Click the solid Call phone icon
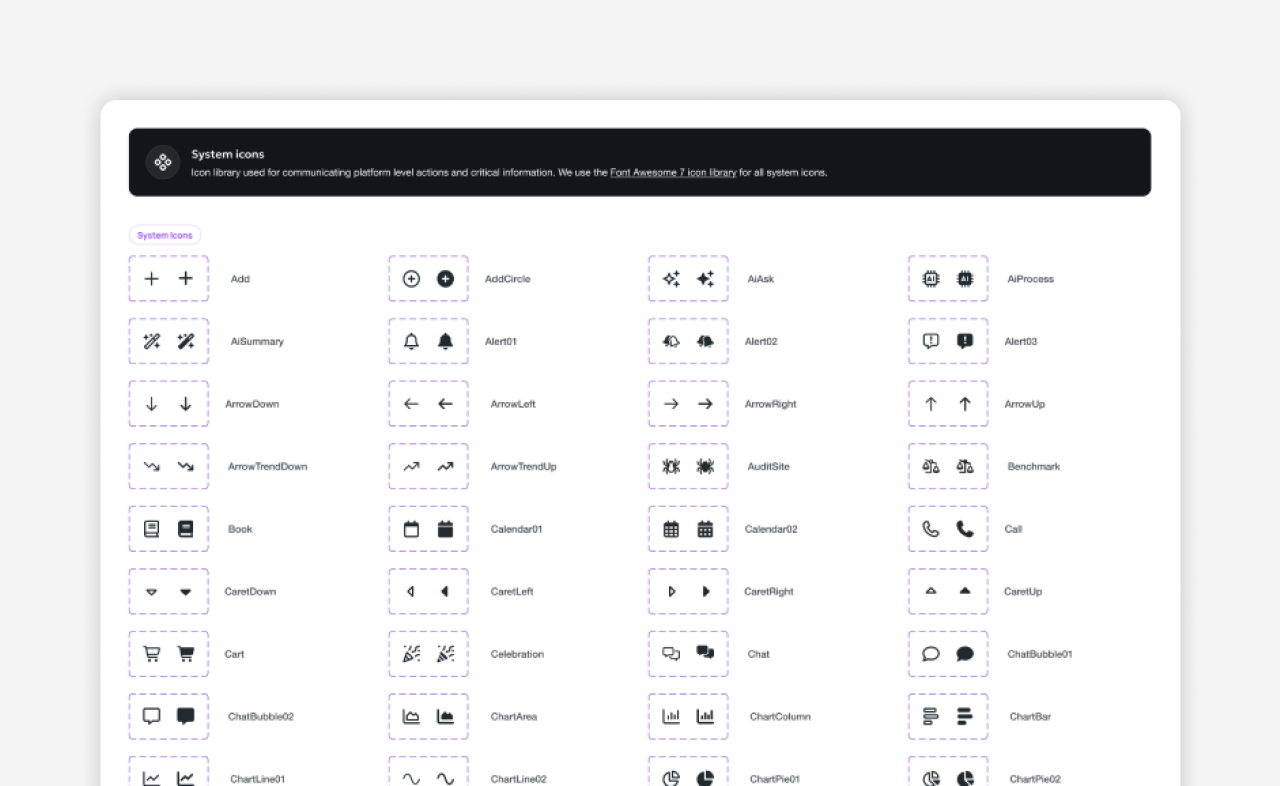The width and height of the screenshot is (1280, 786). (965, 529)
